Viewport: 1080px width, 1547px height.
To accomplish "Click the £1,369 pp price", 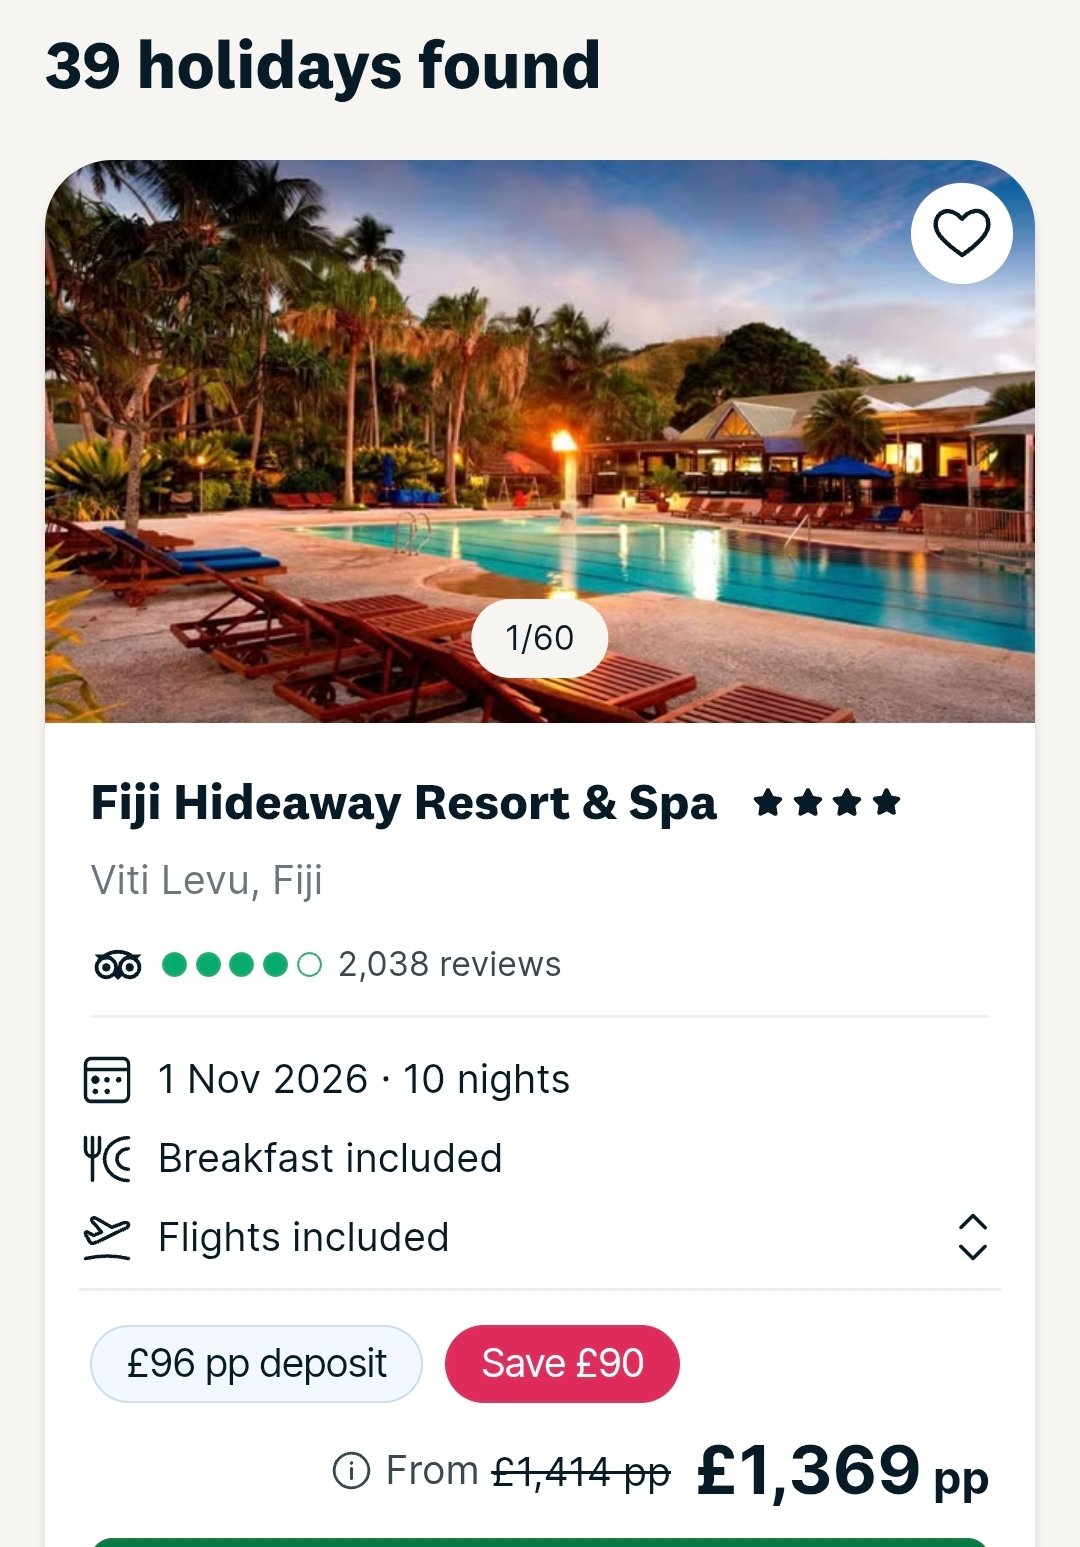I will [841, 1471].
